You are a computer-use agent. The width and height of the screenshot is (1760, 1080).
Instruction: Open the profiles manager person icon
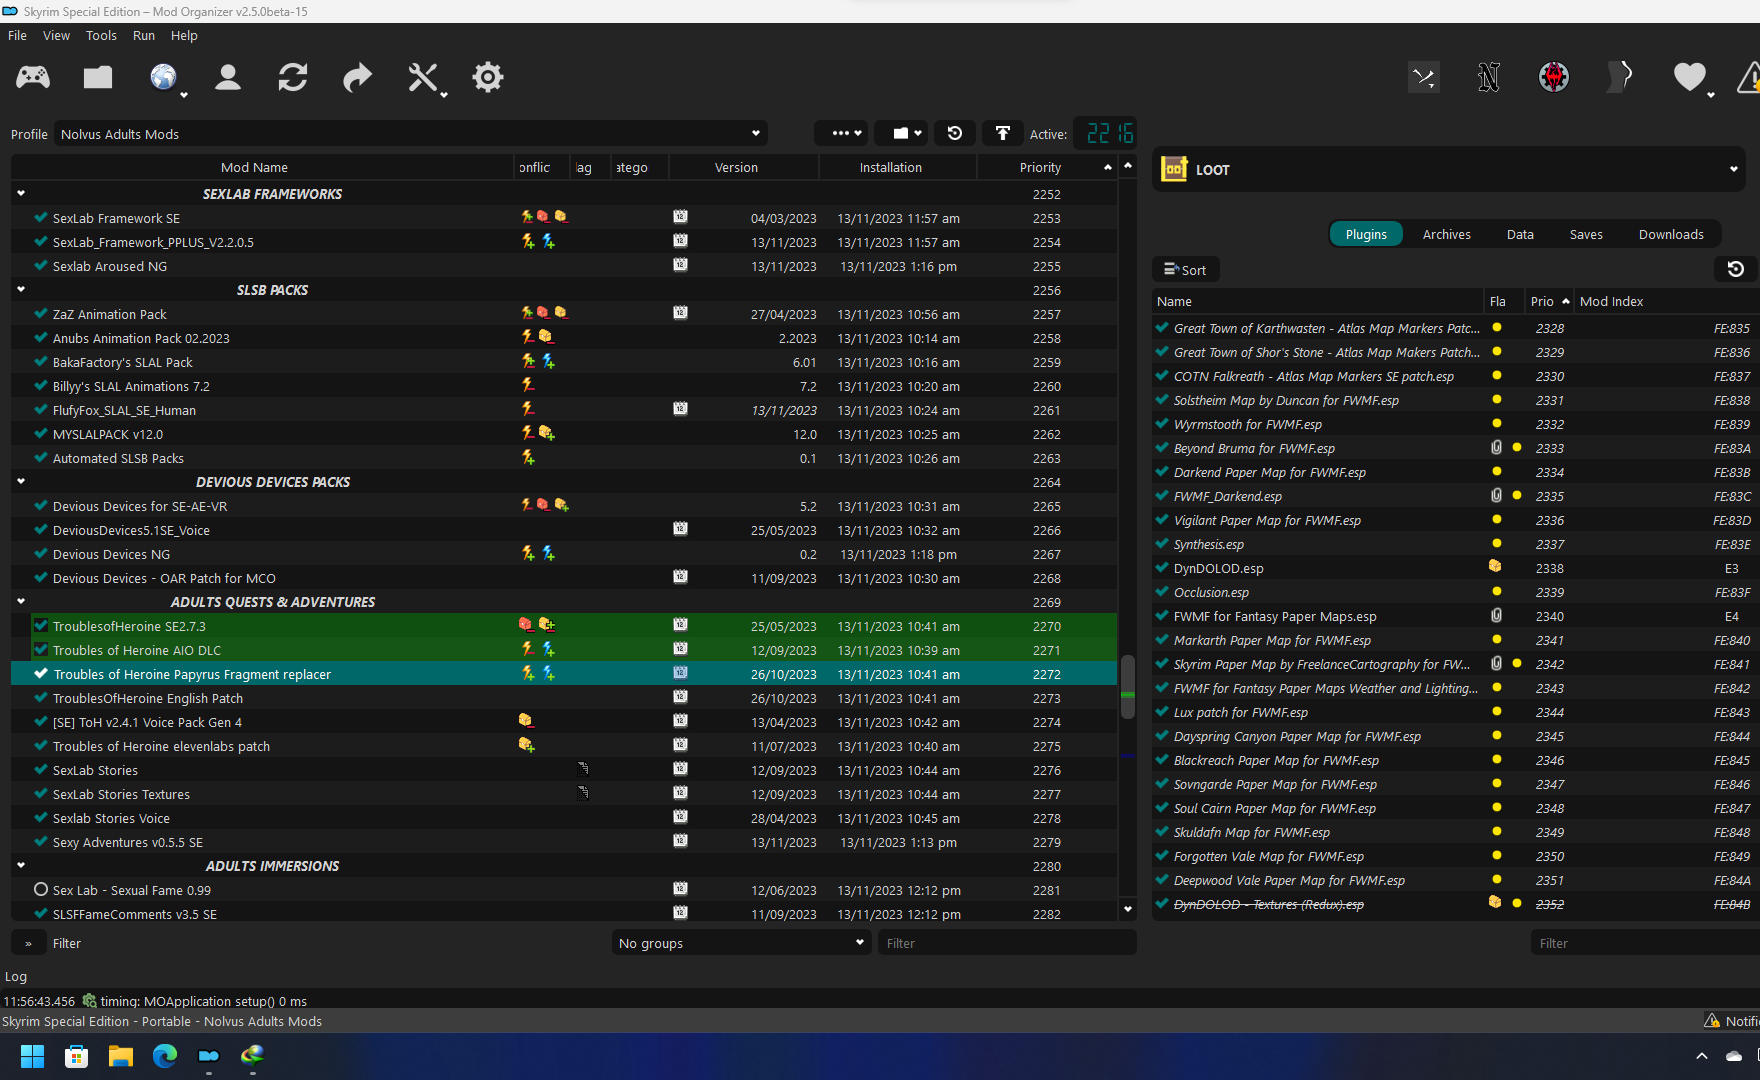228,77
